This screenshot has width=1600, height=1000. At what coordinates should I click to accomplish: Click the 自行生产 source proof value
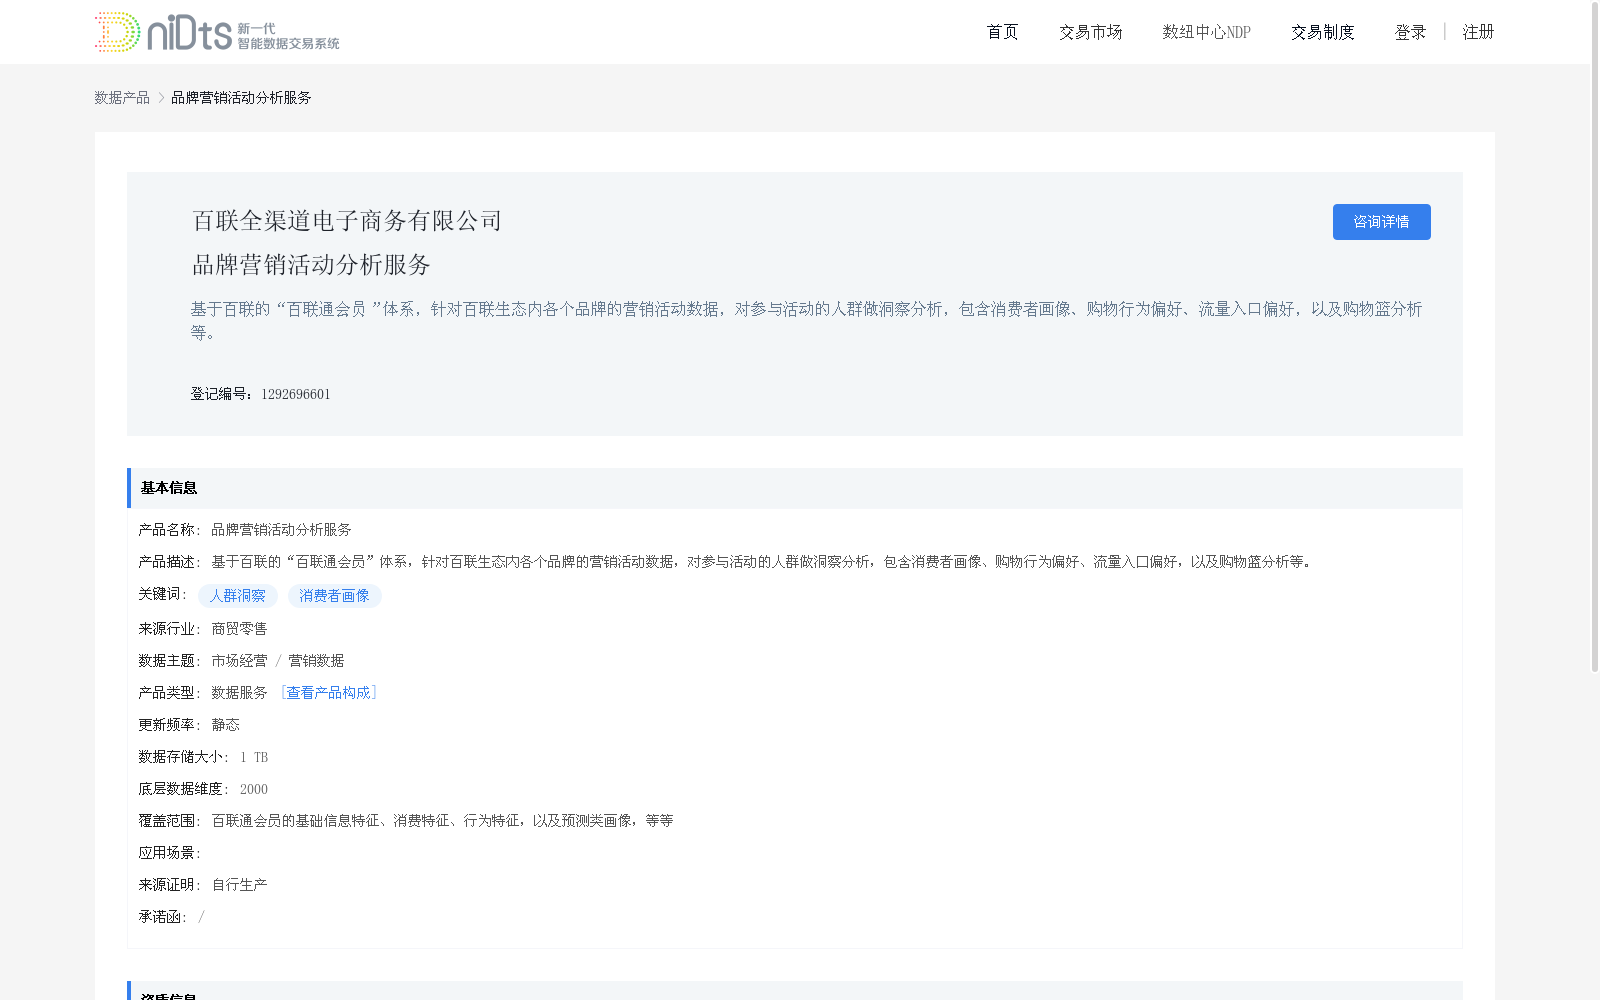[x=239, y=885]
